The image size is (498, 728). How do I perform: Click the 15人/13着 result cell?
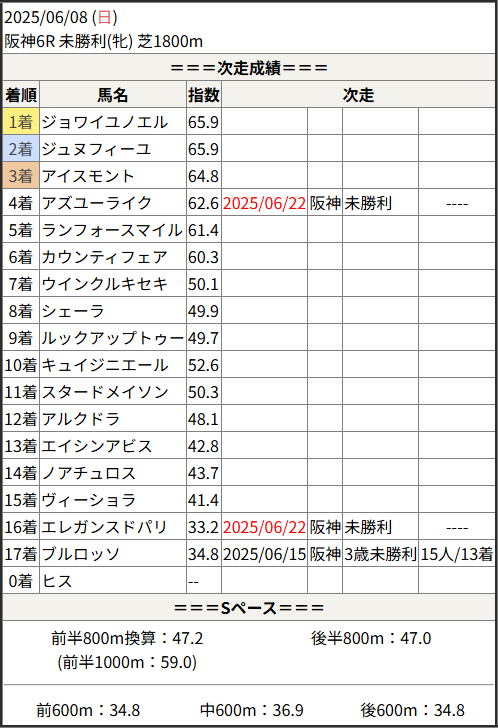[x=457, y=554]
